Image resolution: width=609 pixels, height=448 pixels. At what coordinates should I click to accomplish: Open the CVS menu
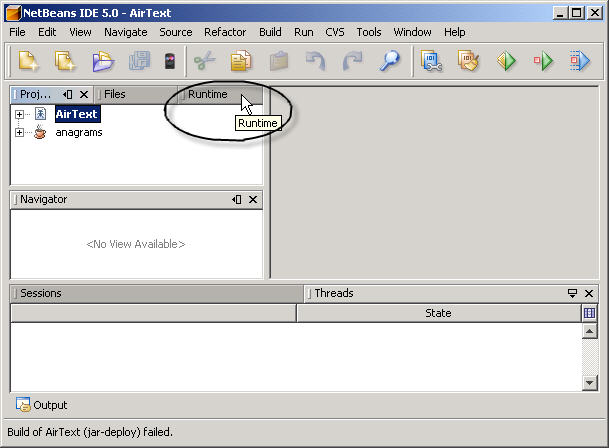point(335,32)
